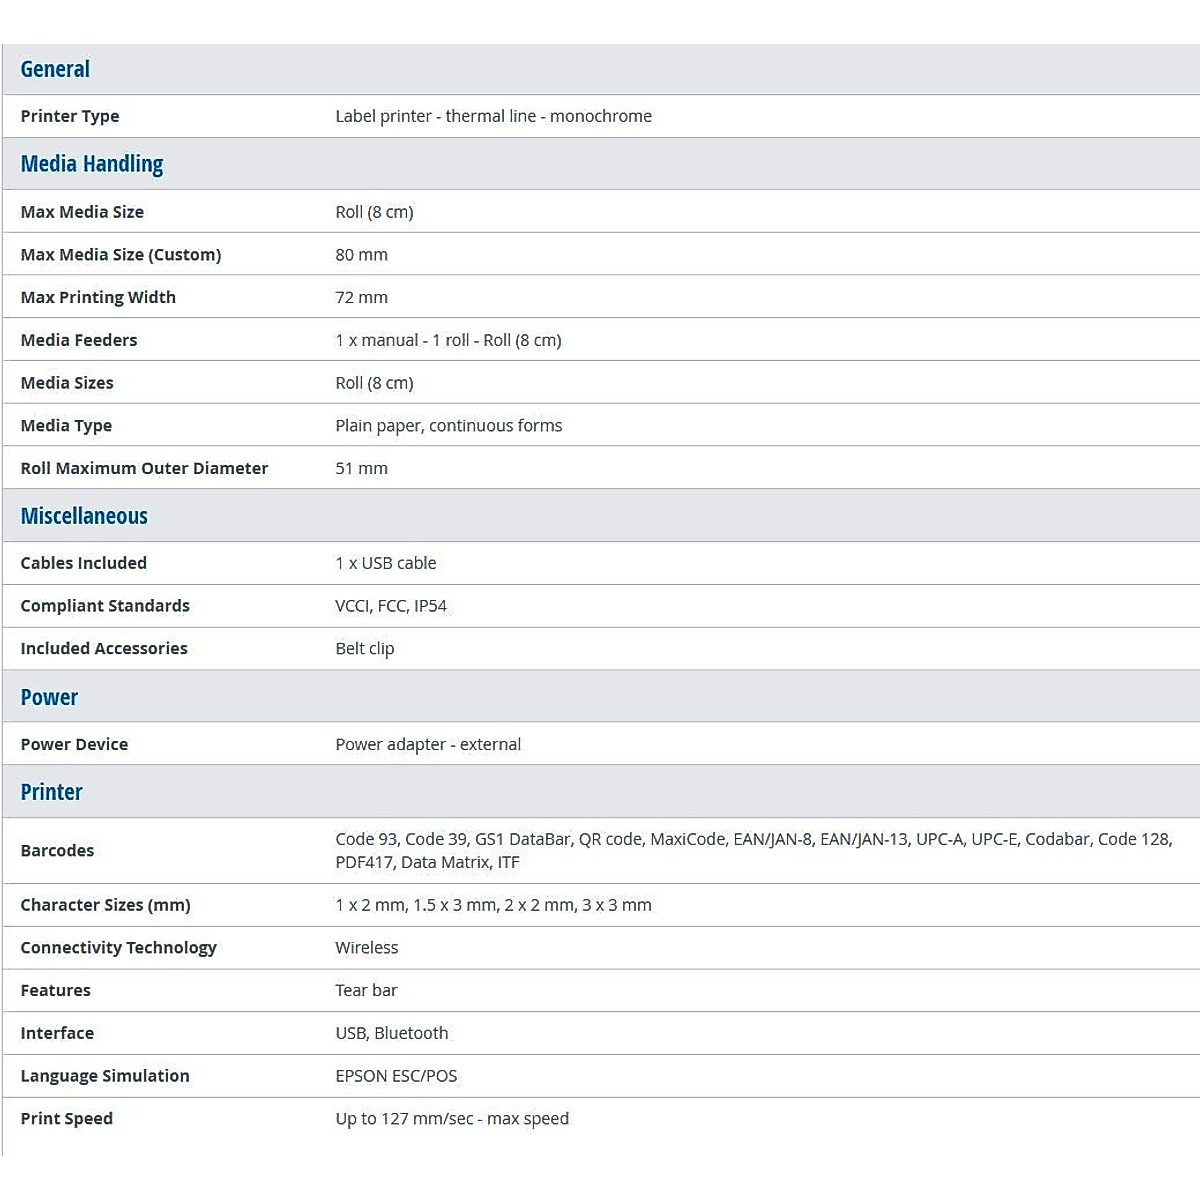Click the 'Label printer - thermal line - monochrome' value
This screenshot has height=1200, width=1200.
click(x=493, y=116)
